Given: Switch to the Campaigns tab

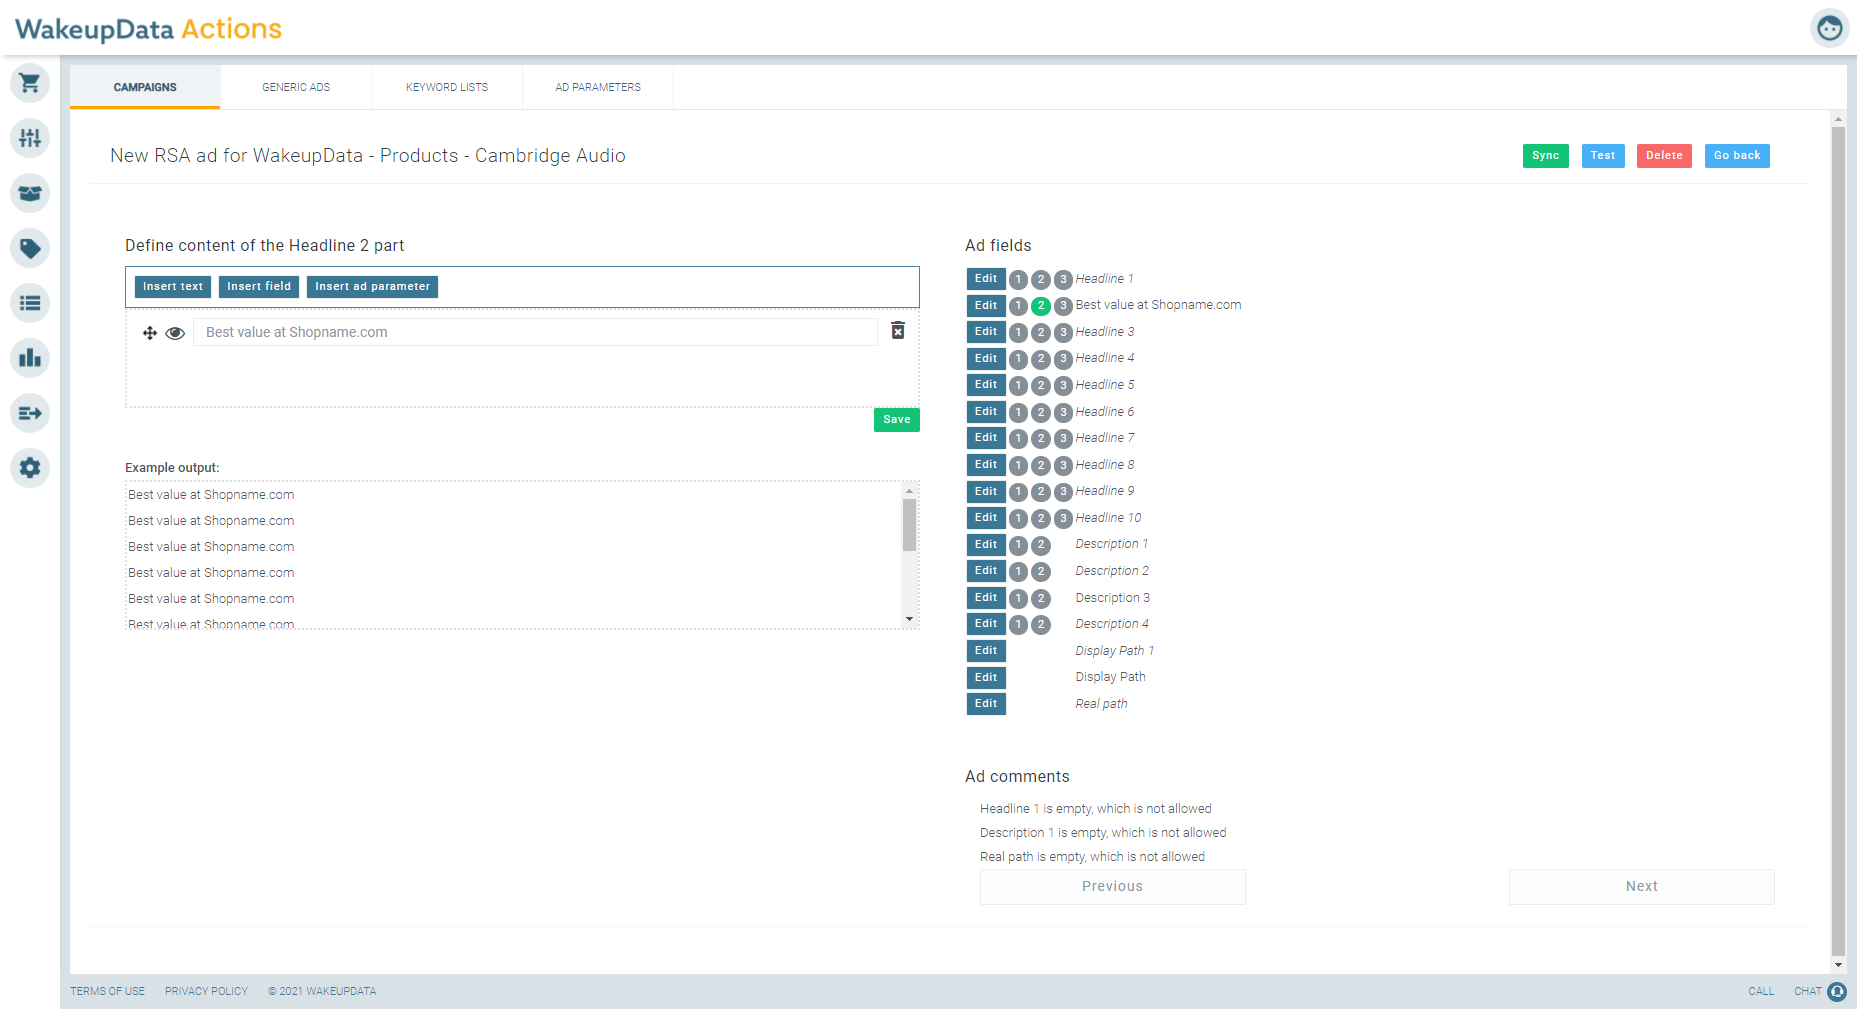Looking at the screenshot, I should 145,87.
